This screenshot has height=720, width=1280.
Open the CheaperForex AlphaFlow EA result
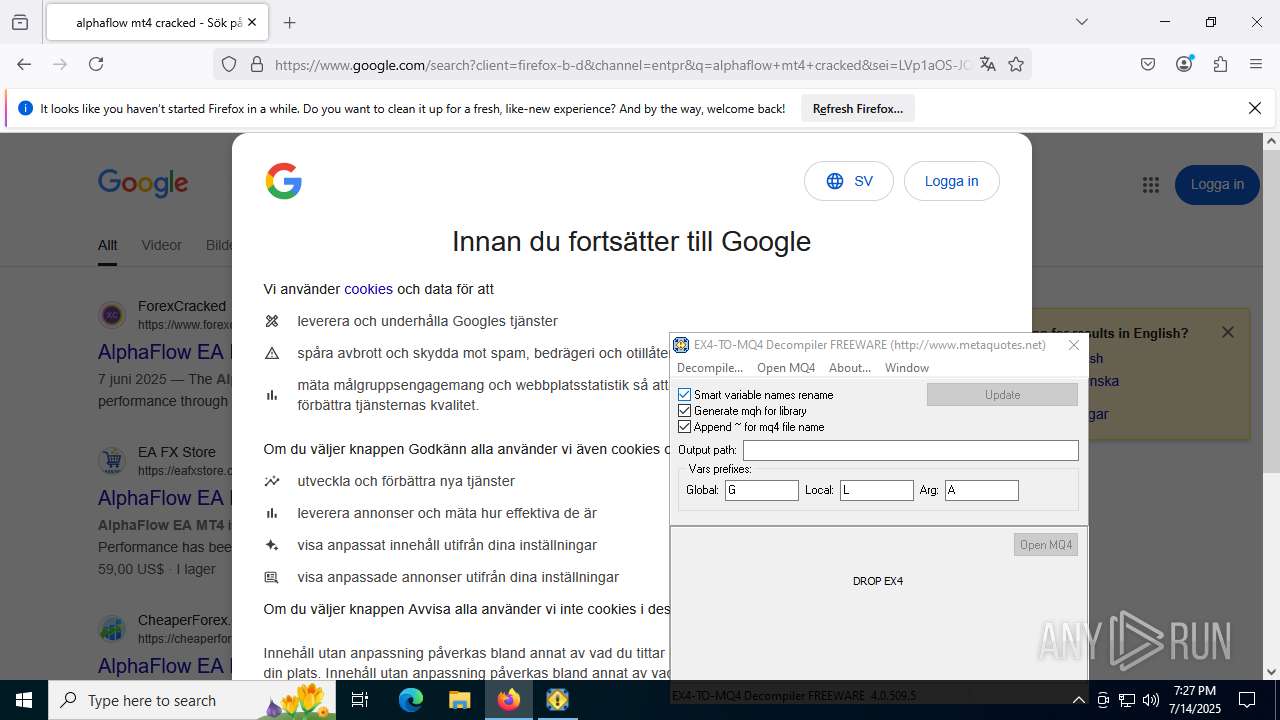pos(164,666)
